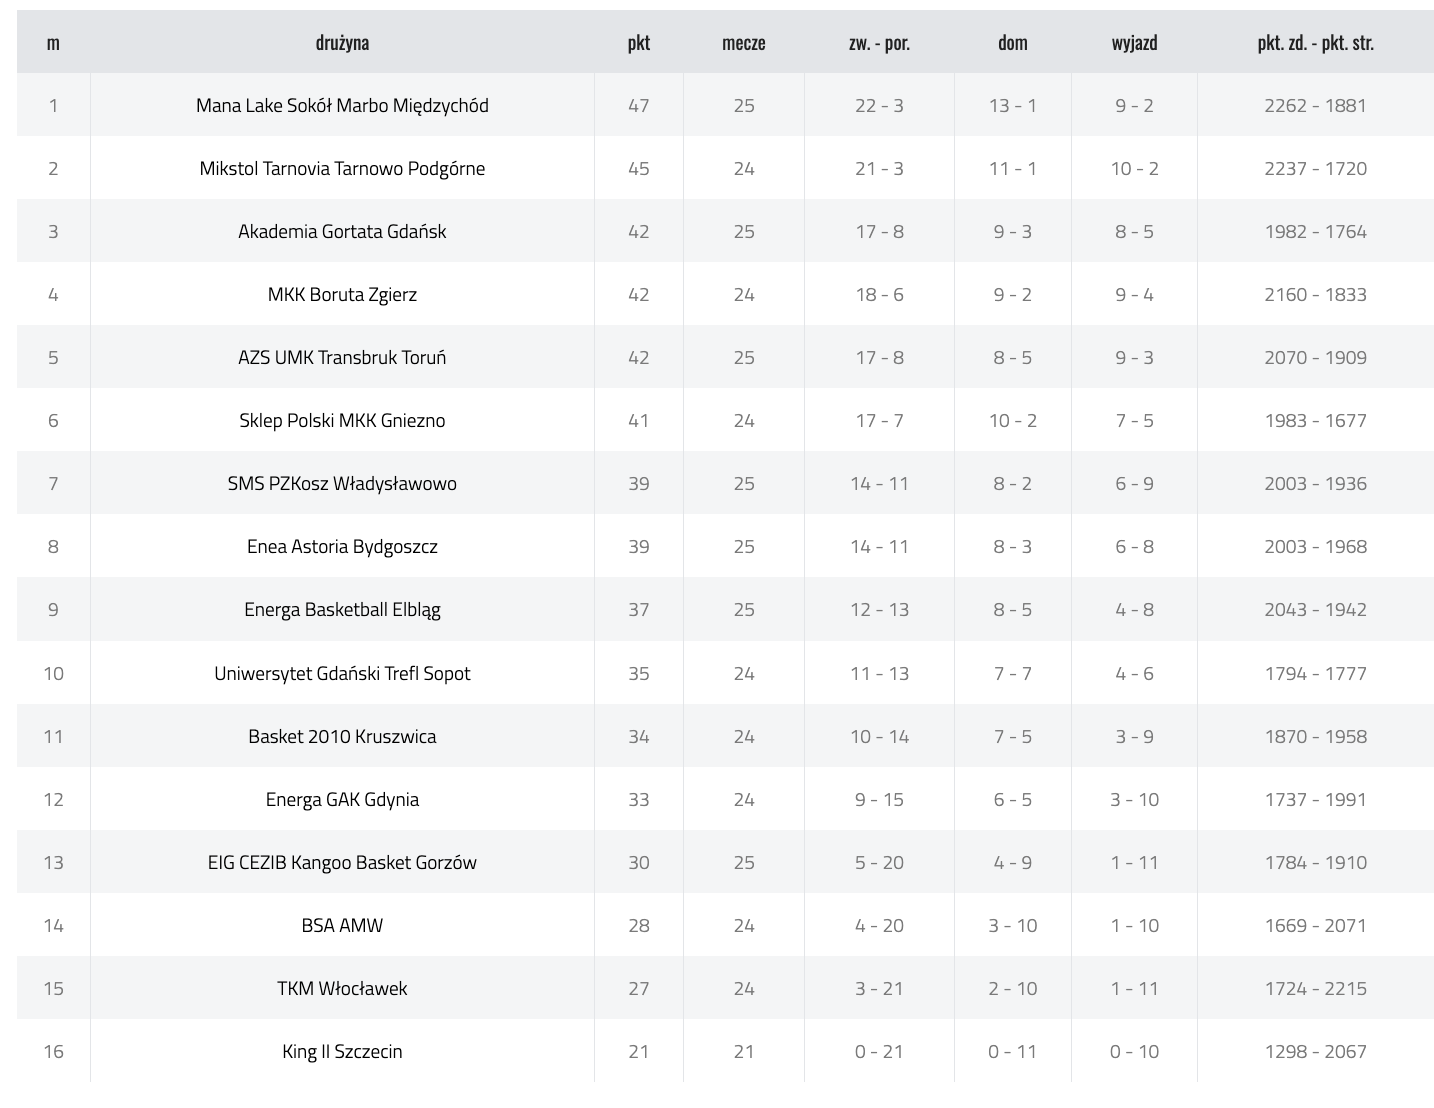Open Sklep Polski MKK Gniezno
Screen dimensions: 1434x1108
point(342,420)
